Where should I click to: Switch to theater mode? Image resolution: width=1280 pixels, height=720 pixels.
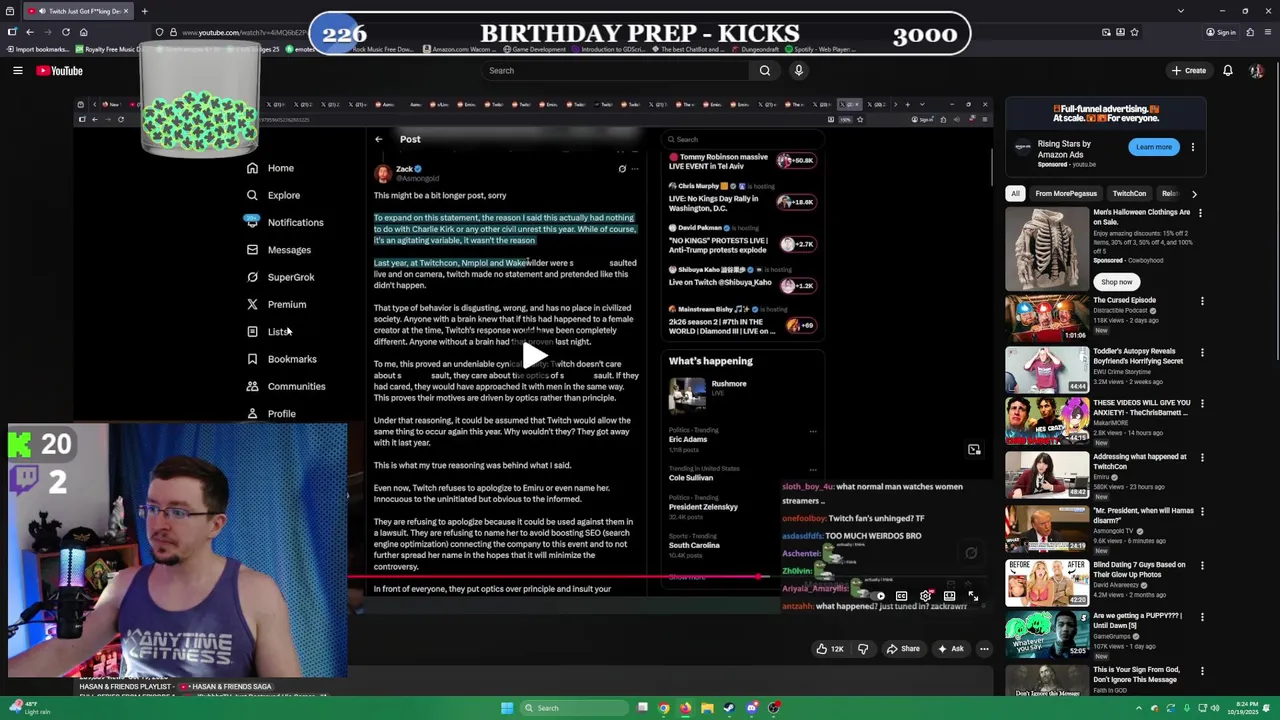point(950,596)
